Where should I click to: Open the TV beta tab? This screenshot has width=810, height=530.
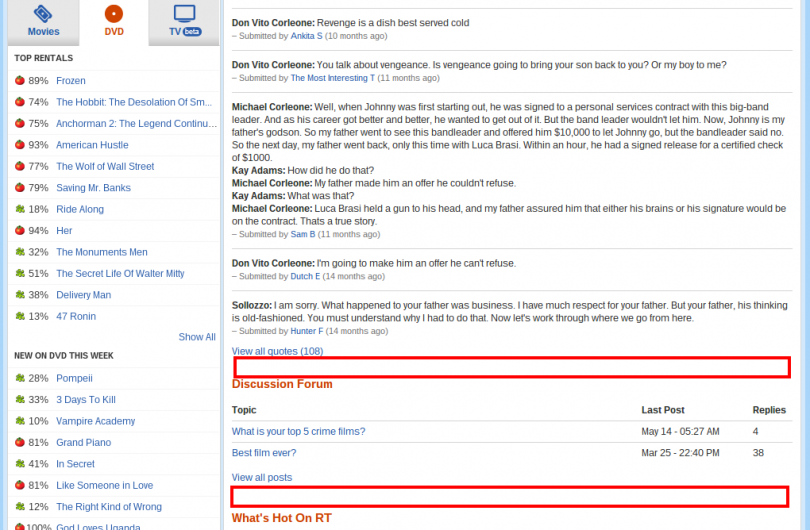184,23
